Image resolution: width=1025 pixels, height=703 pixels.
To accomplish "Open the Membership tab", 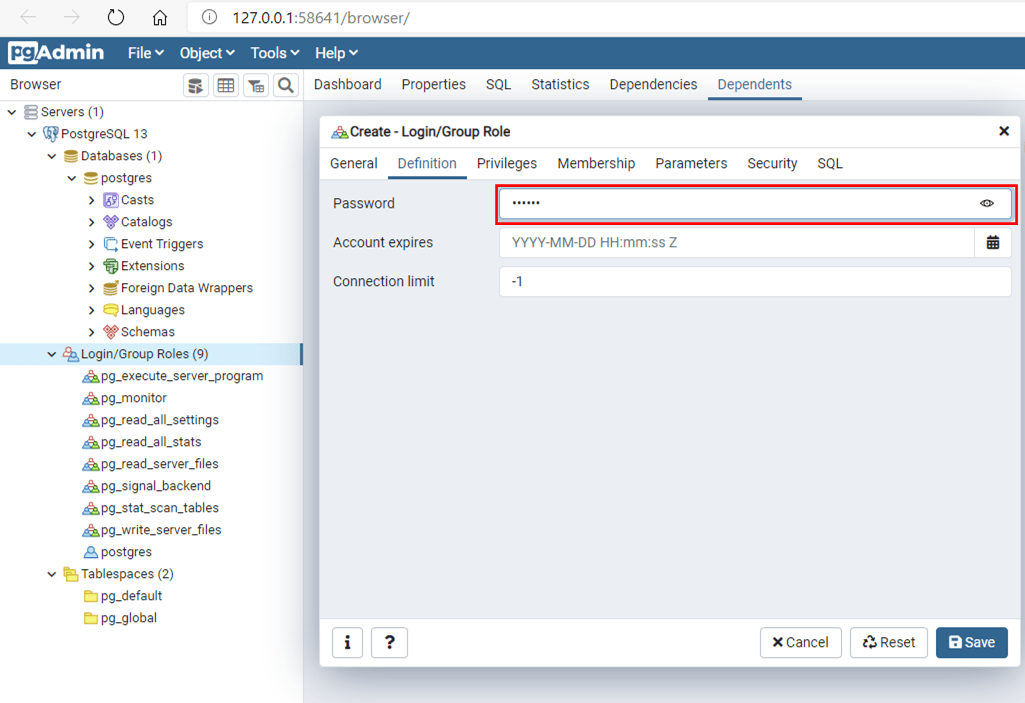I will tap(596, 164).
